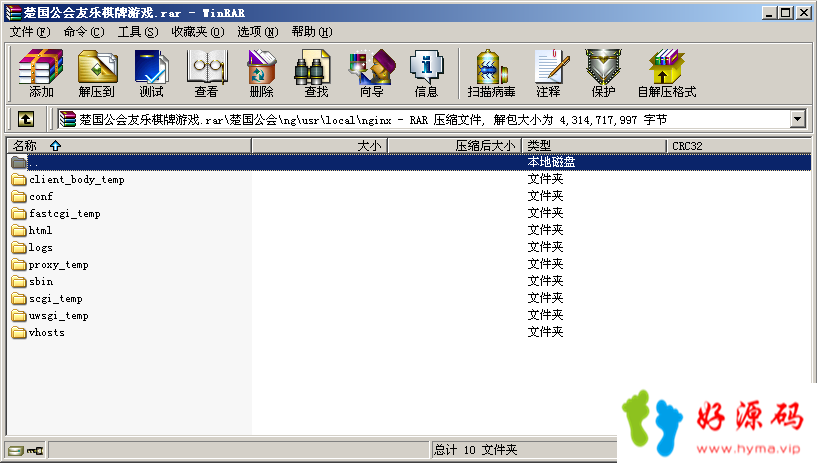Click the uwsgi_temp folder icon
Image resolution: width=817 pixels, height=463 pixels.
pyautogui.click(x=19, y=316)
